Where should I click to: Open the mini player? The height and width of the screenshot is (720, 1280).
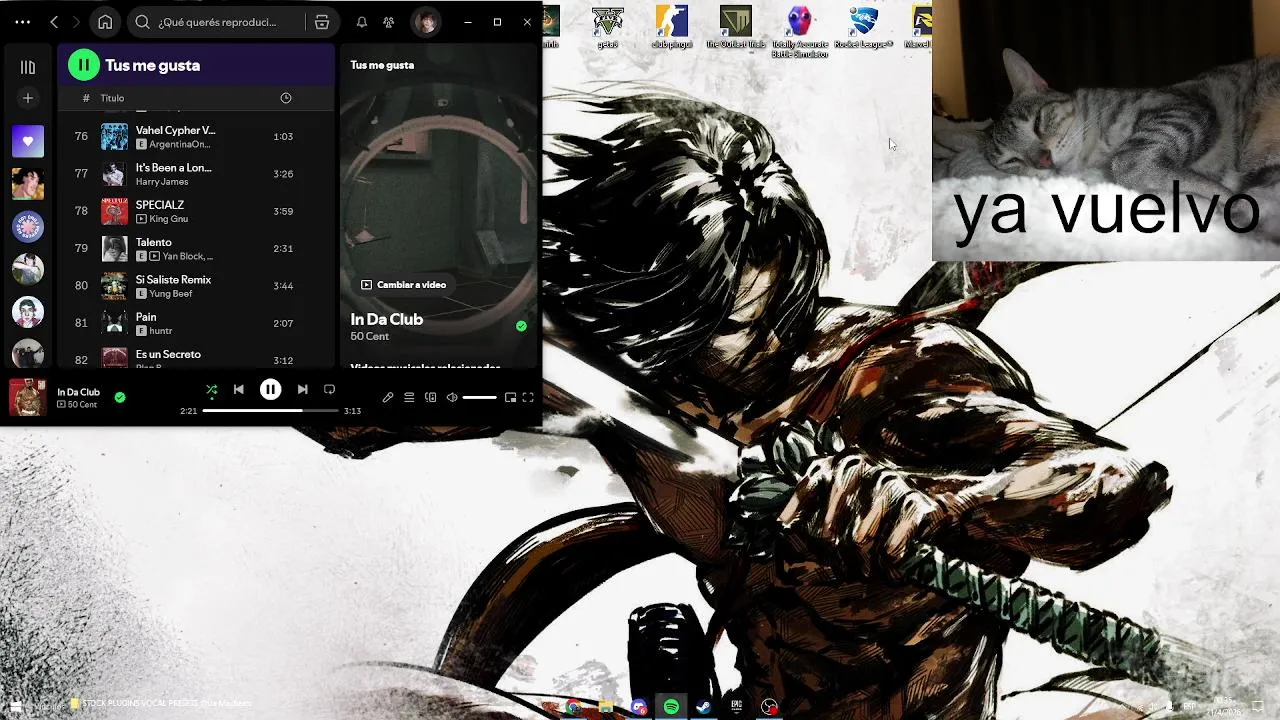click(510, 397)
